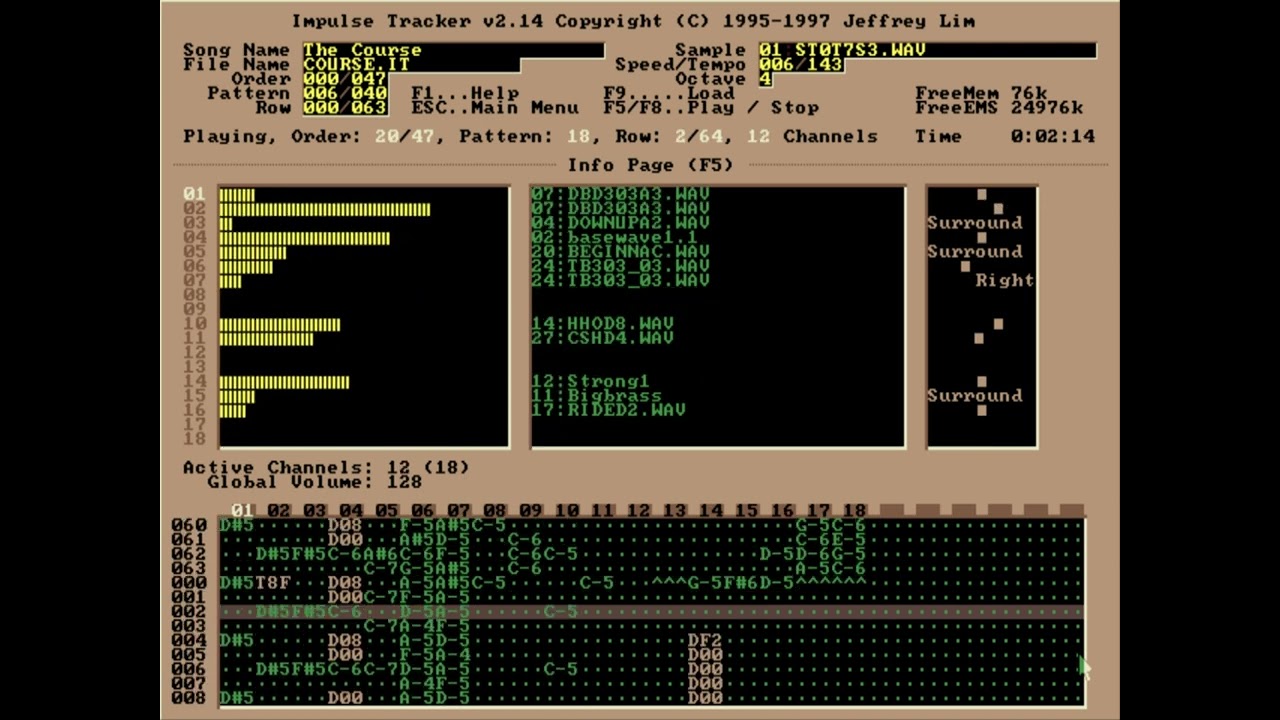This screenshot has height=720, width=1280.
Task: Click the Song Name field "The Course"
Action: pyautogui.click(x=454, y=50)
